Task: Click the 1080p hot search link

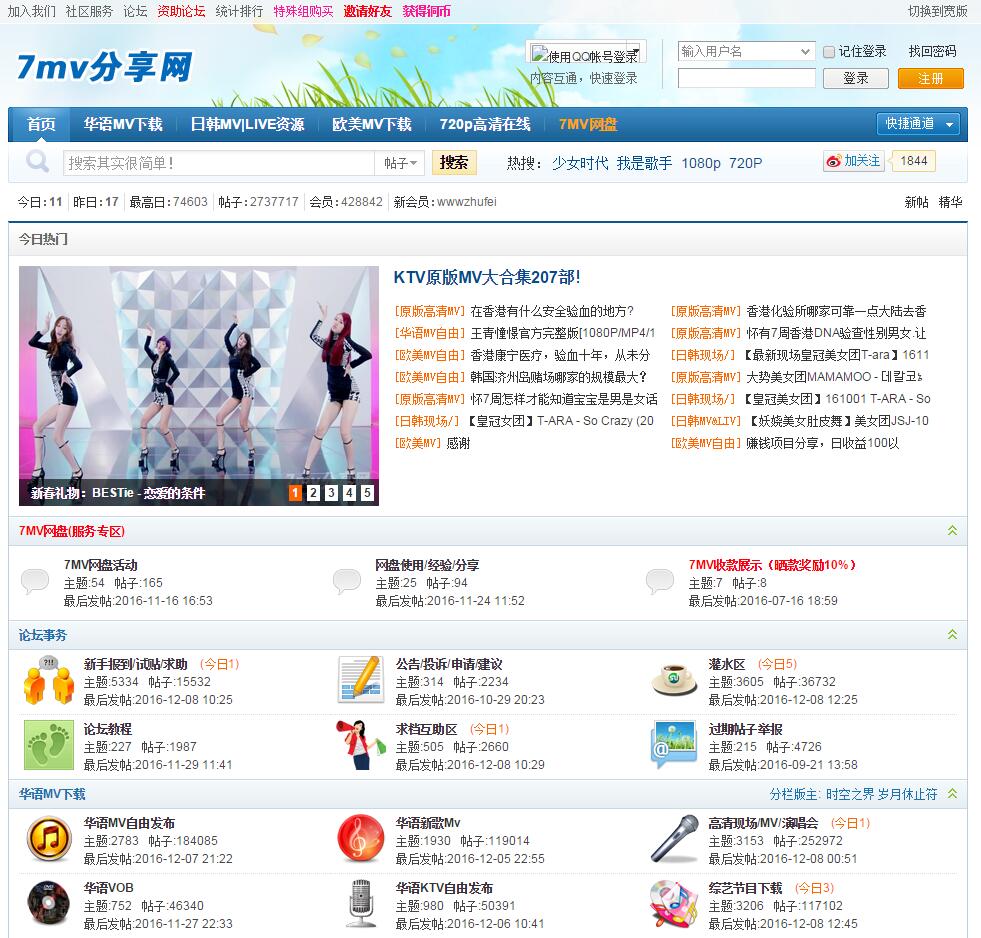Action: click(701, 163)
